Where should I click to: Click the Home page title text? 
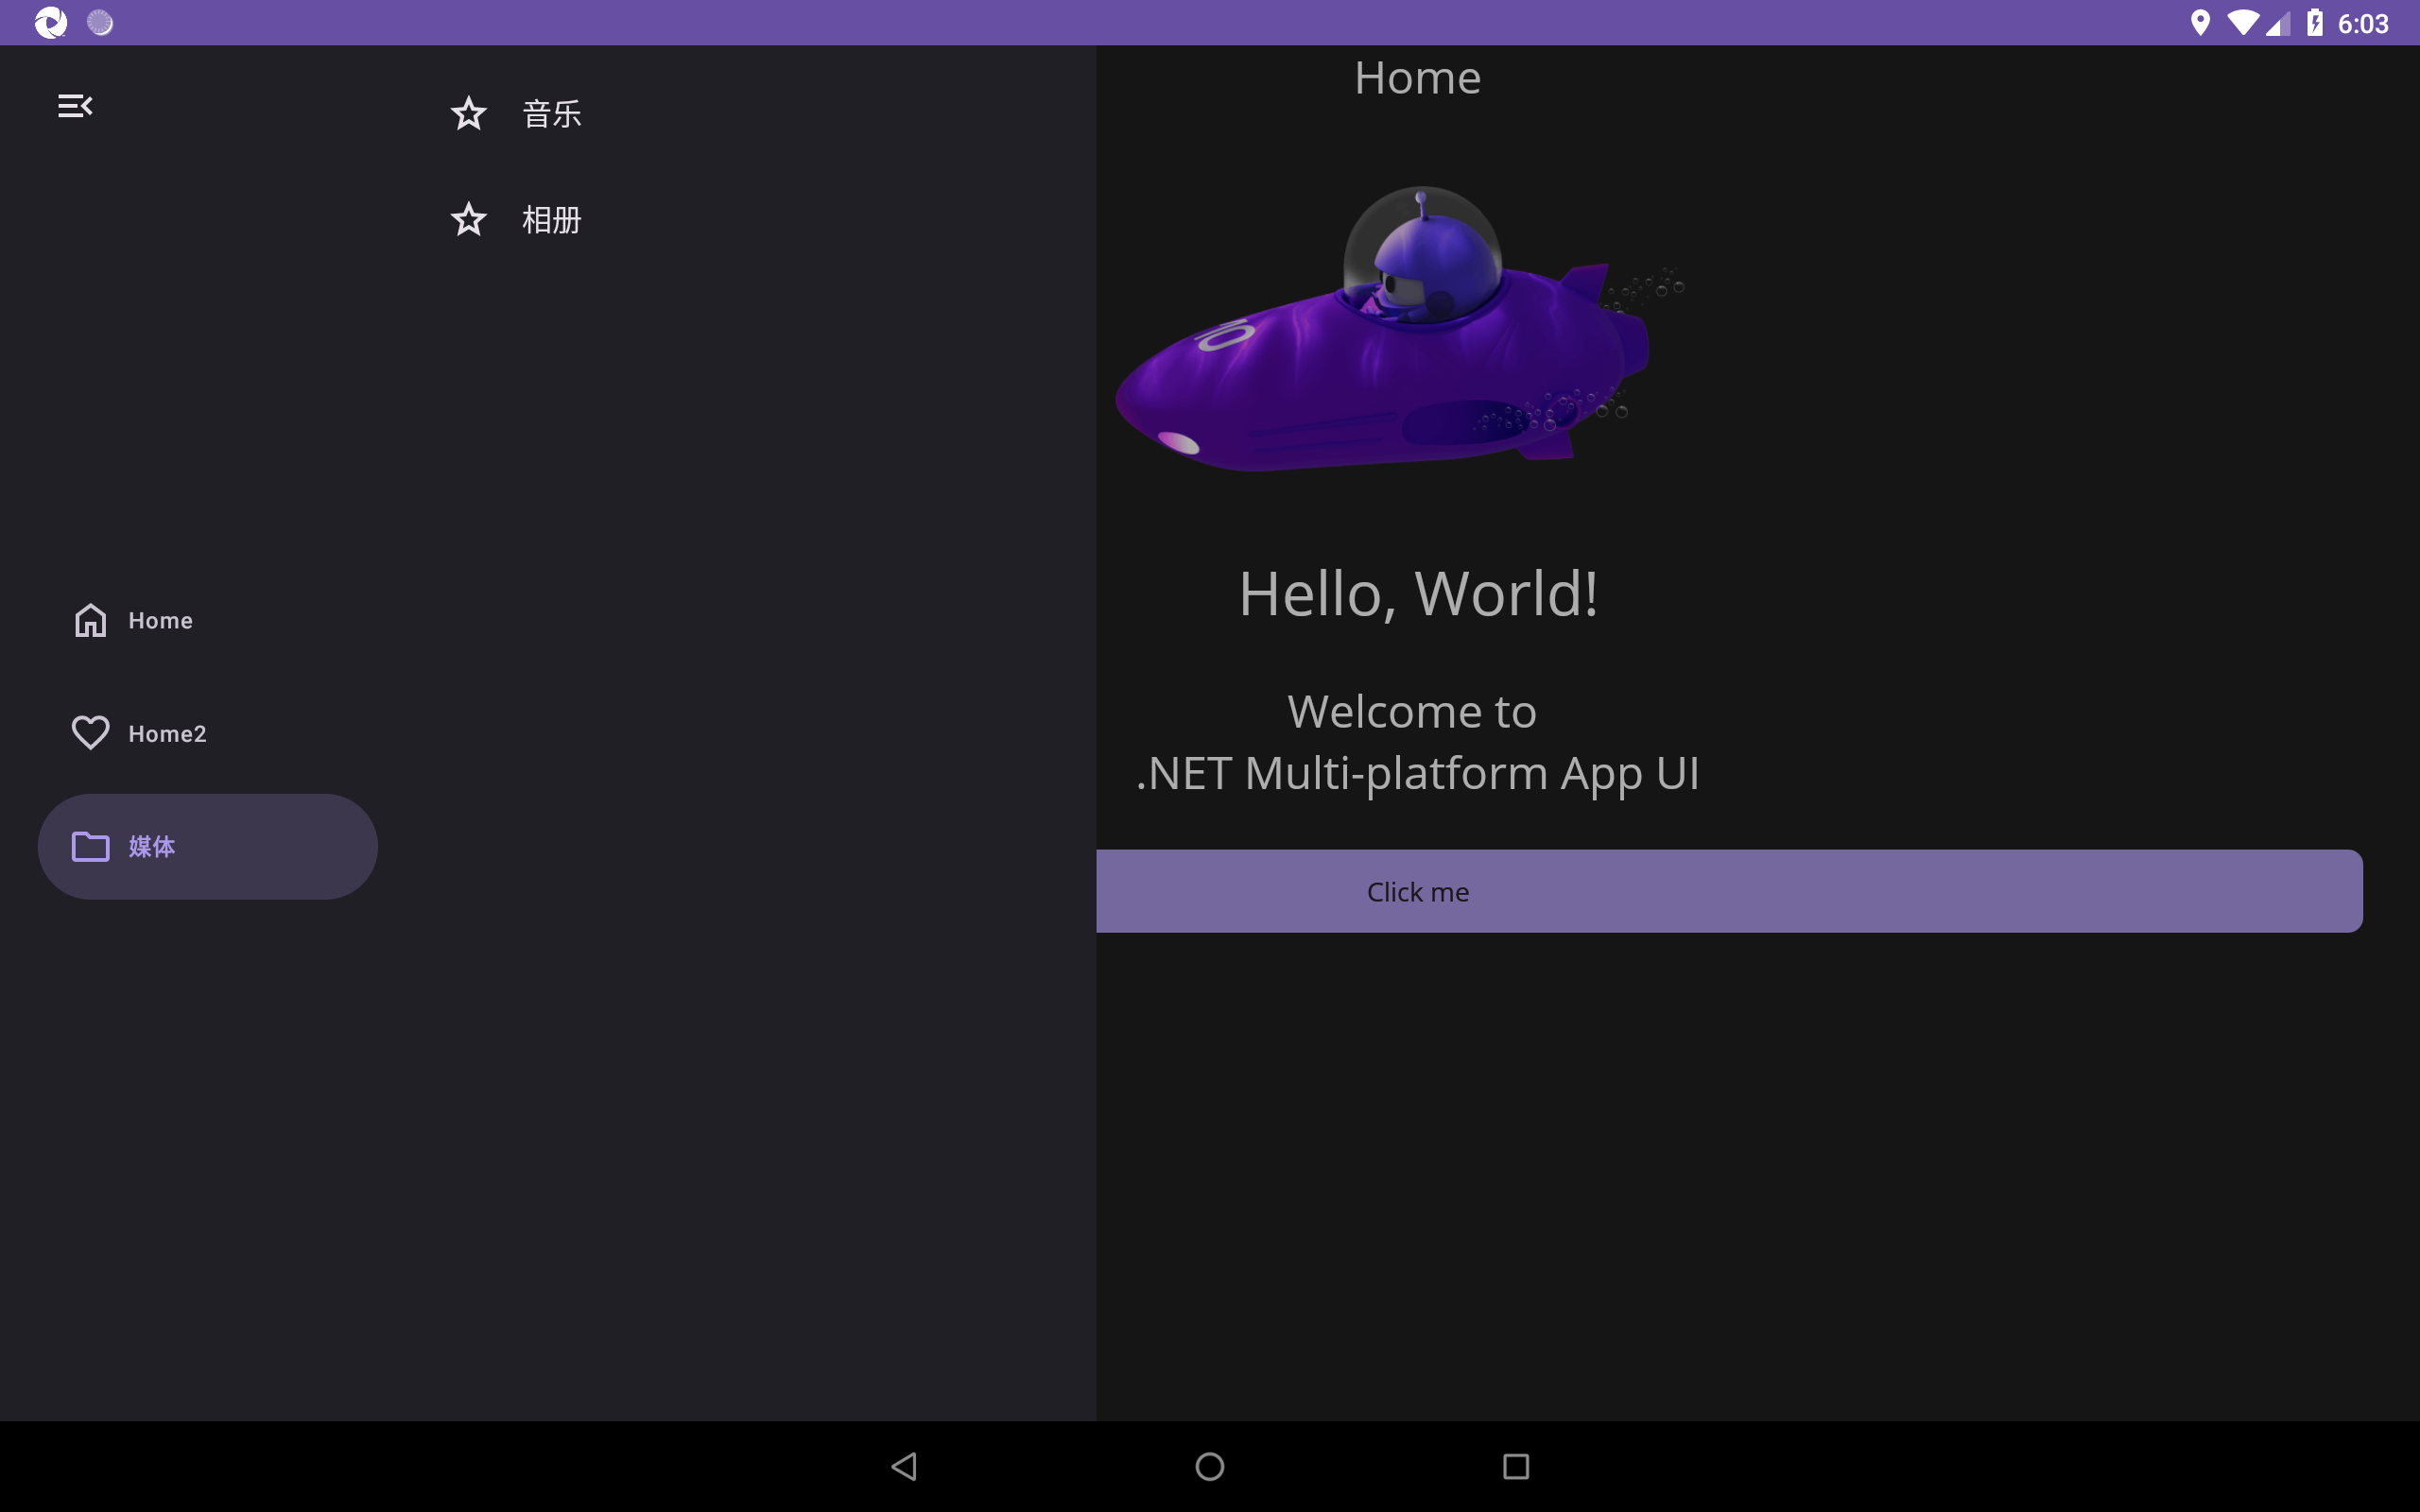(1418, 78)
